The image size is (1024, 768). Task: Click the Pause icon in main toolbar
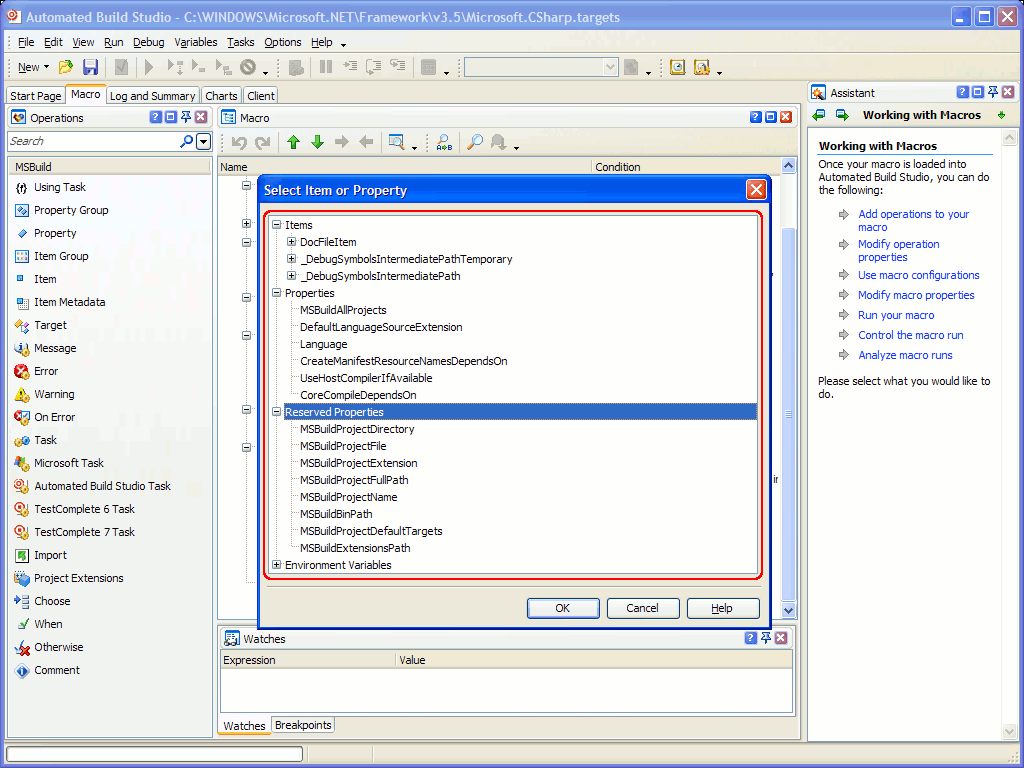point(326,67)
